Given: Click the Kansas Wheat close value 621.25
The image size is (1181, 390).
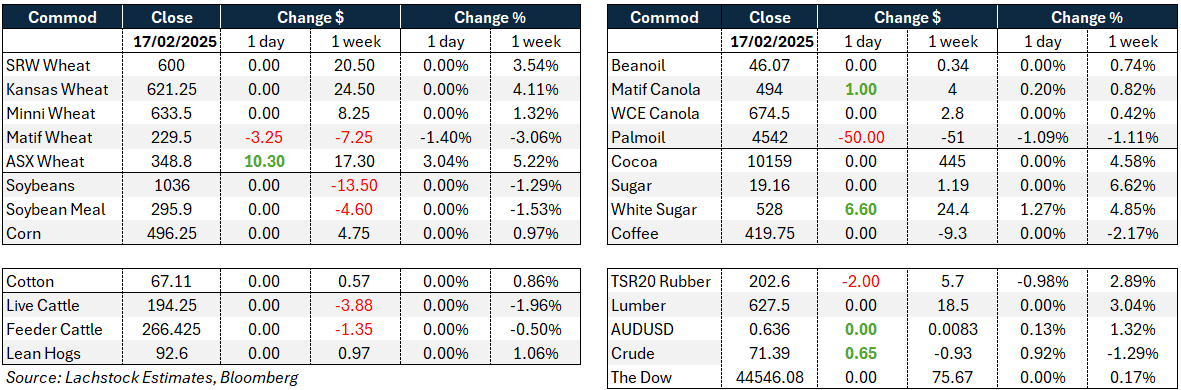Looking at the screenshot, I should tap(172, 90).
